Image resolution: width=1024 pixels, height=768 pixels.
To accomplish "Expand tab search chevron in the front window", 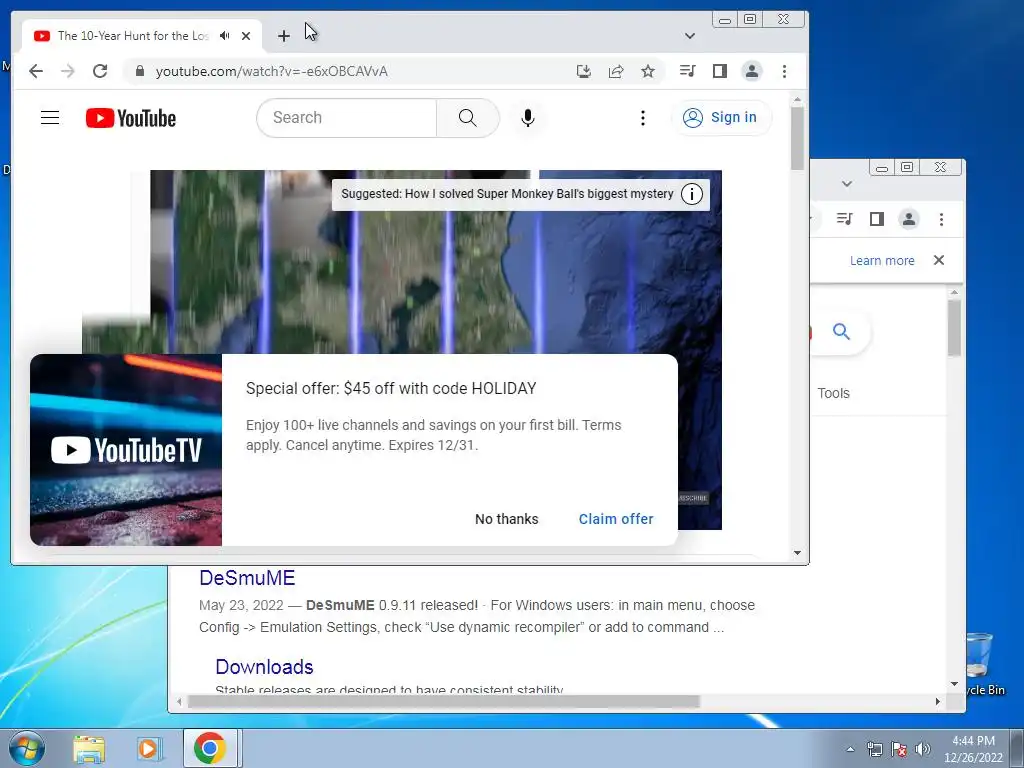I will pos(690,36).
